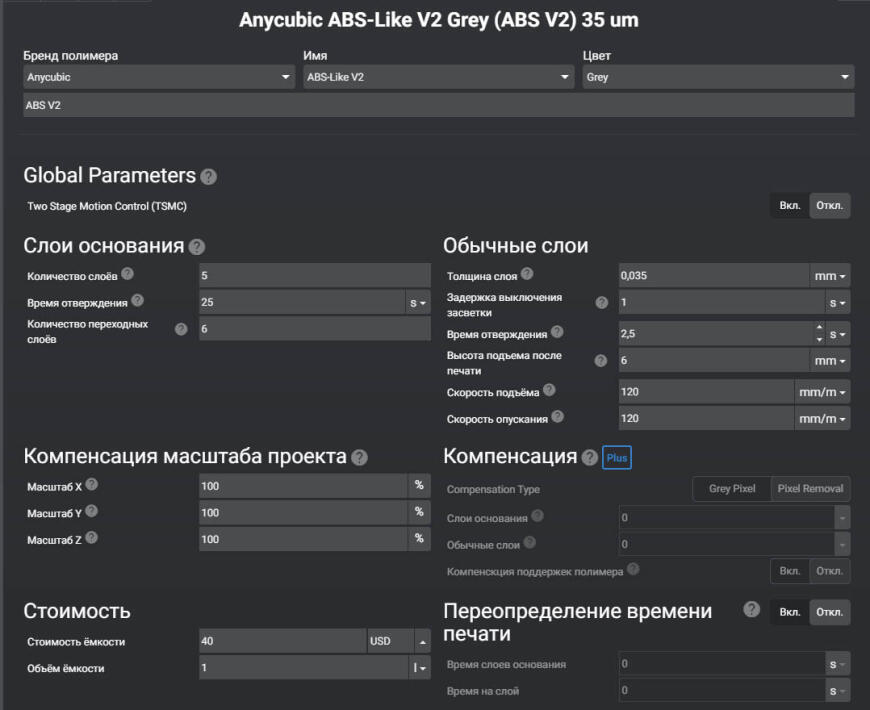Open the Имя dropdown with ABS-Like V2
870x710 pixels.
coord(438,77)
